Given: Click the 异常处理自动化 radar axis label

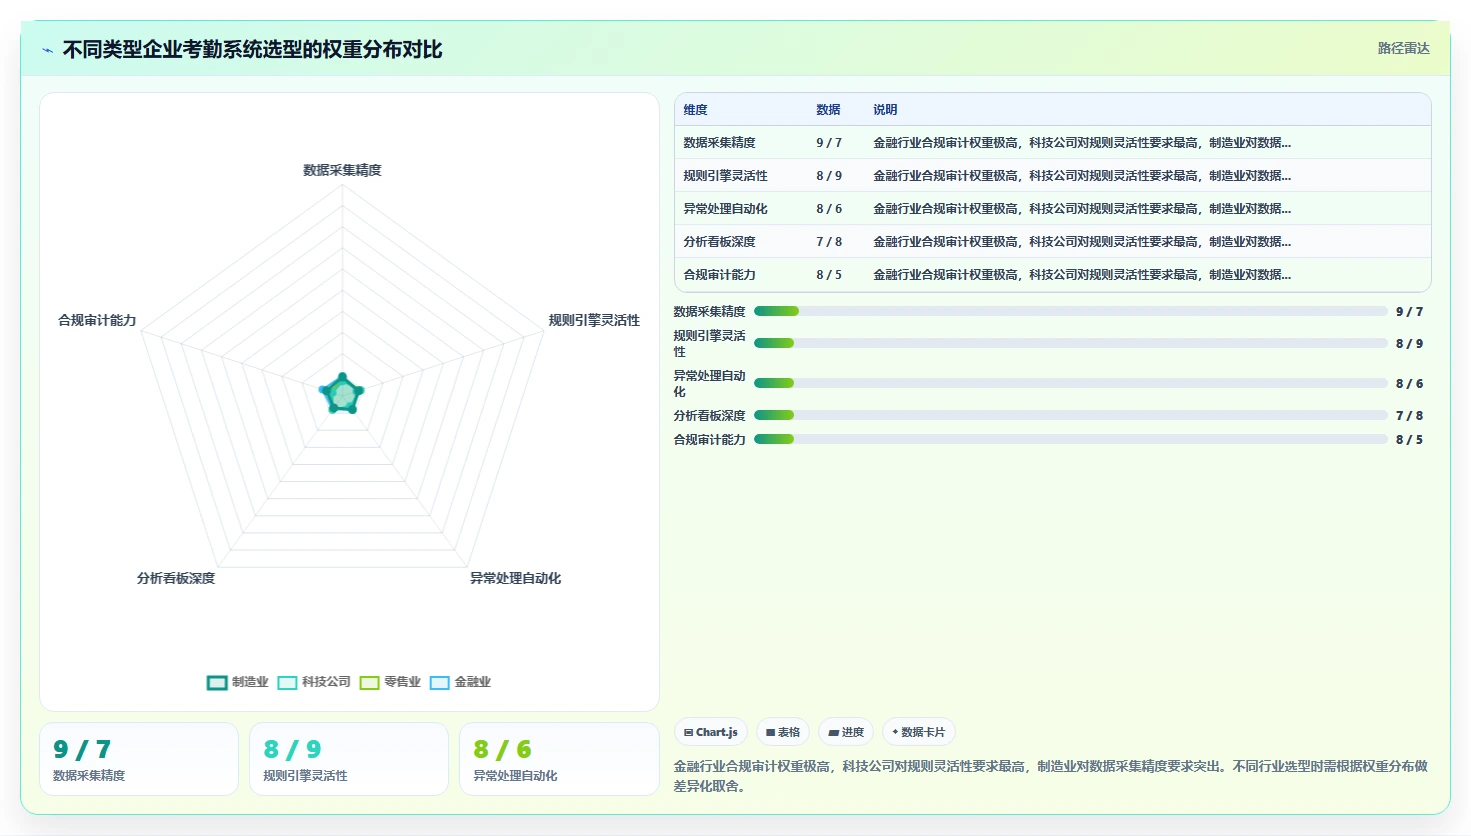Looking at the screenshot, I should click(515, 578).
